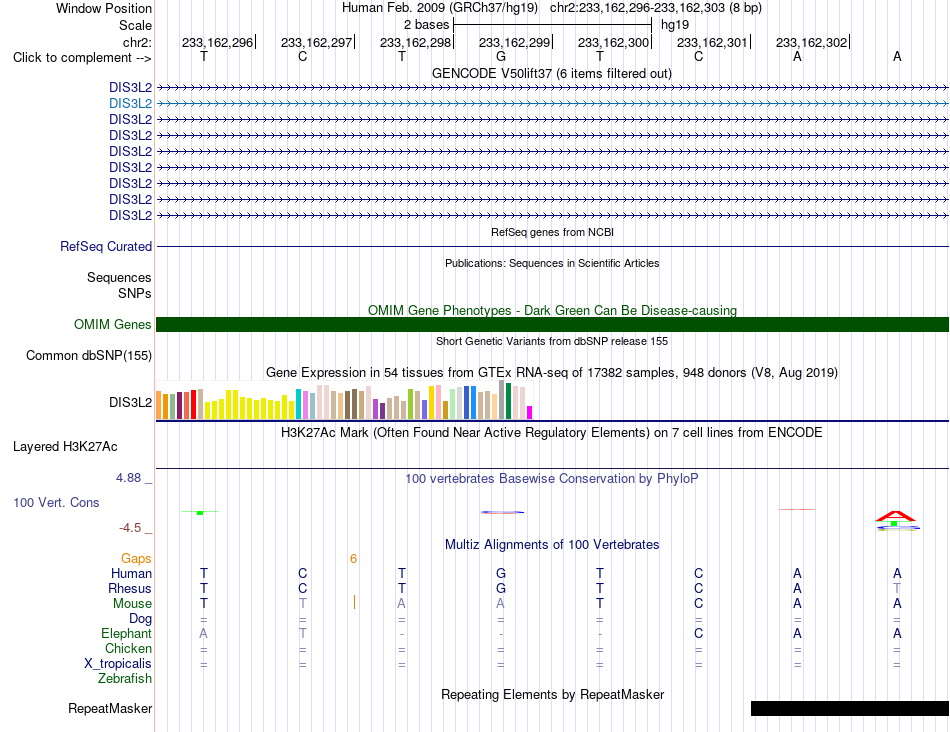The width and height of the screenshot is (950, 732).
Task: Click 'RefSeq genes from NCBI' track title
Action: (553, 232)
